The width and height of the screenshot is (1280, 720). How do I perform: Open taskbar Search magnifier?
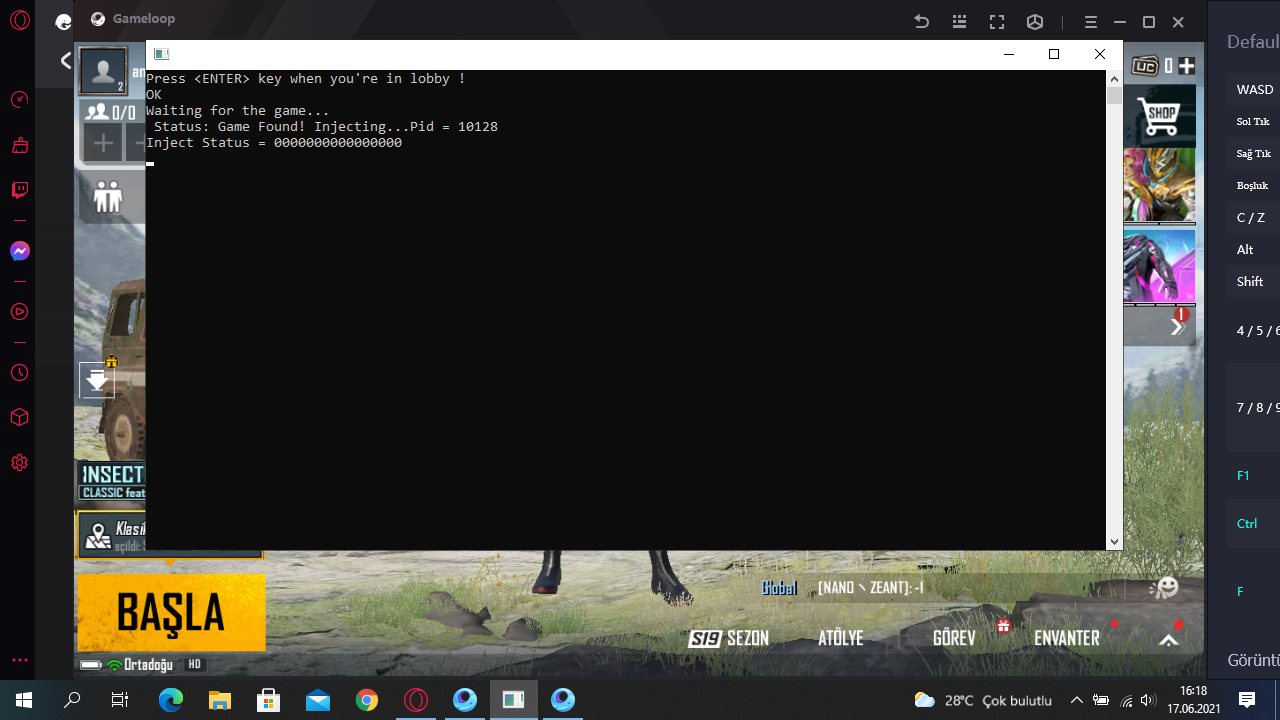72,700
